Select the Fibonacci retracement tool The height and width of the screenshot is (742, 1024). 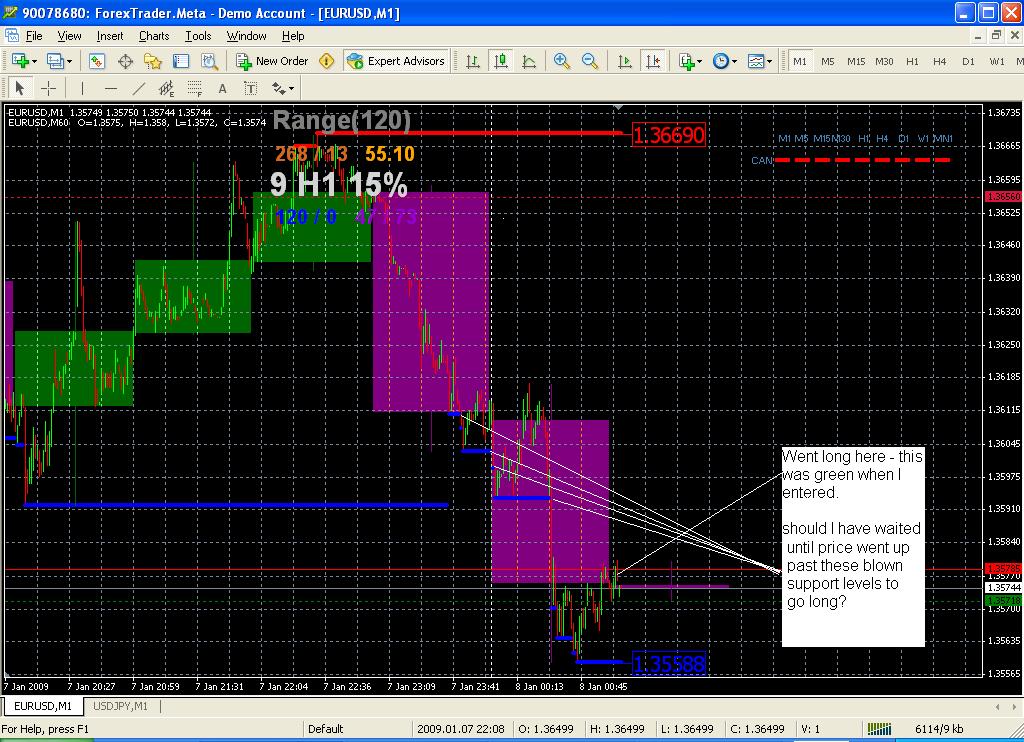click(195, 88)
